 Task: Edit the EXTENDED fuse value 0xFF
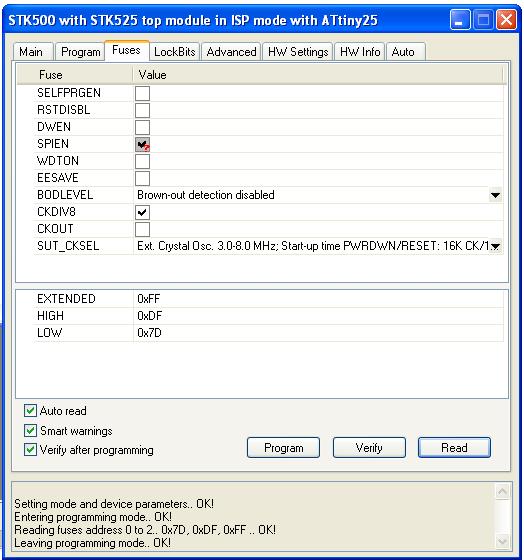[x=149, y=299]
